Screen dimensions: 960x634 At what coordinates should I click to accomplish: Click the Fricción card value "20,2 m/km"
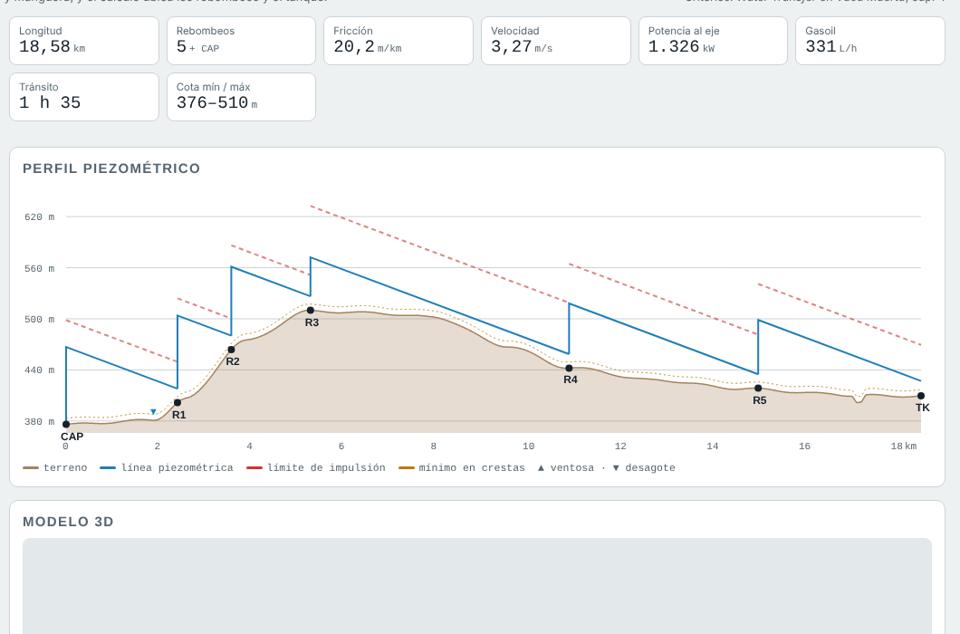click(x=367, y=47)
